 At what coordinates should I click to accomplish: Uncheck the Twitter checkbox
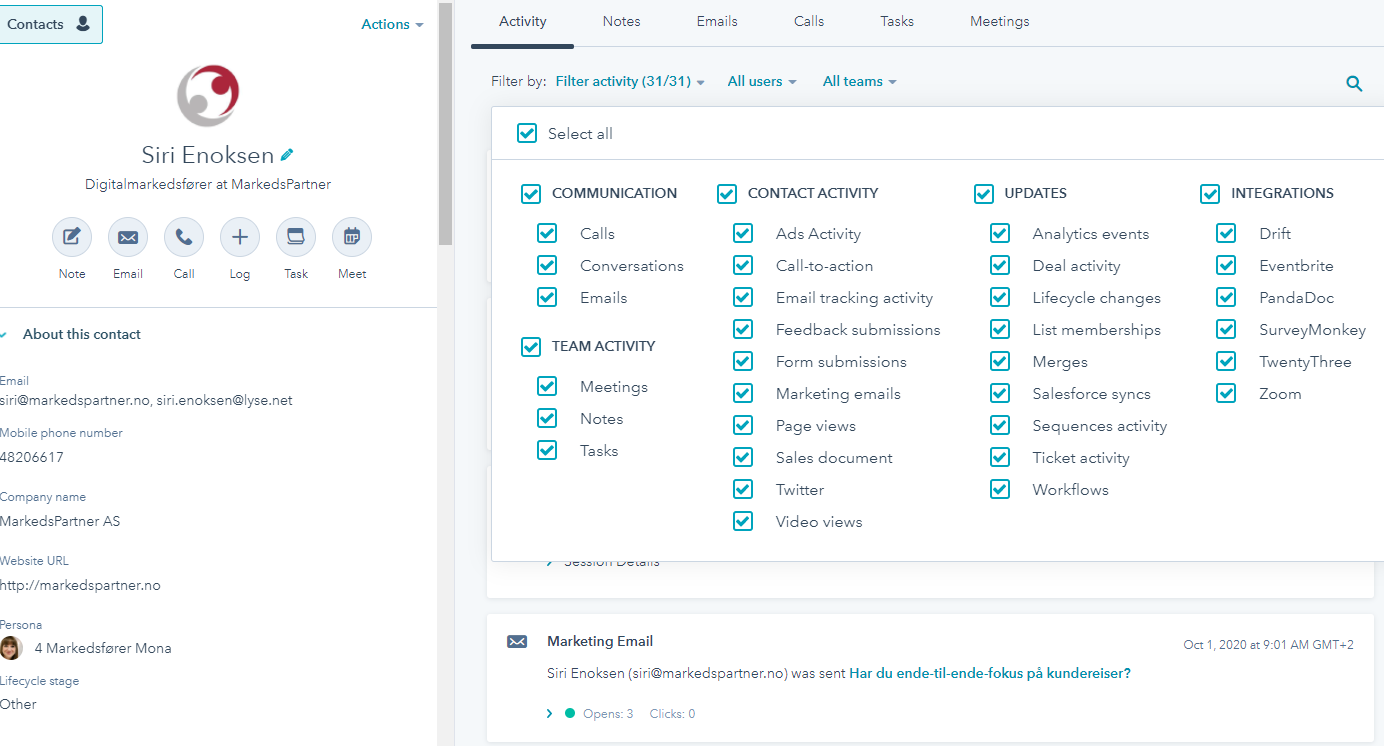(743, 489)
